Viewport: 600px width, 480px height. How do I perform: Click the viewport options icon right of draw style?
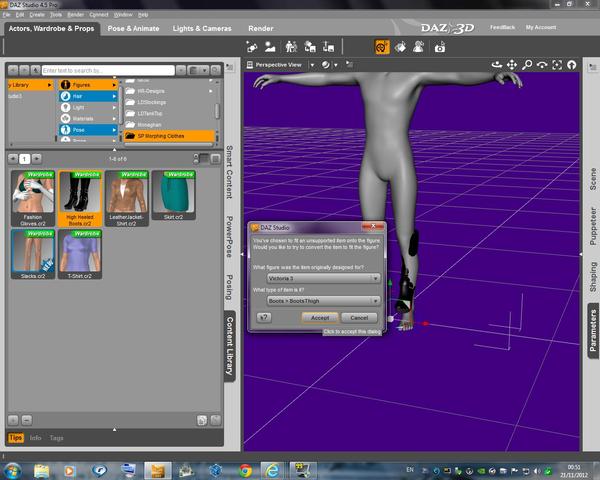[349, 64]
